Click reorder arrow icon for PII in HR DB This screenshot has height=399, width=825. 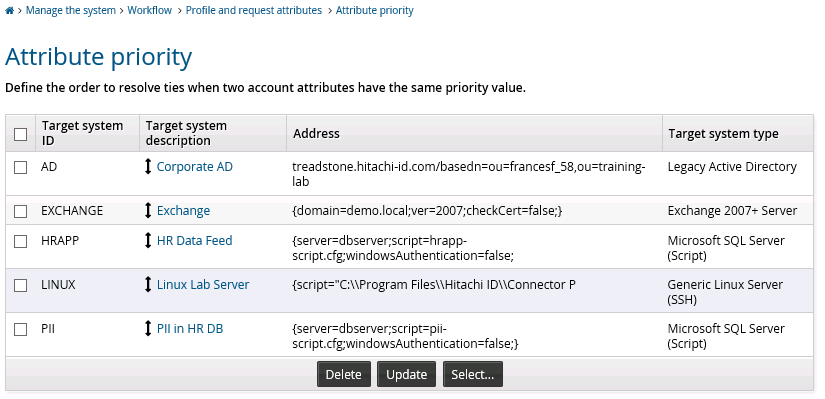(x=148, y=328)
